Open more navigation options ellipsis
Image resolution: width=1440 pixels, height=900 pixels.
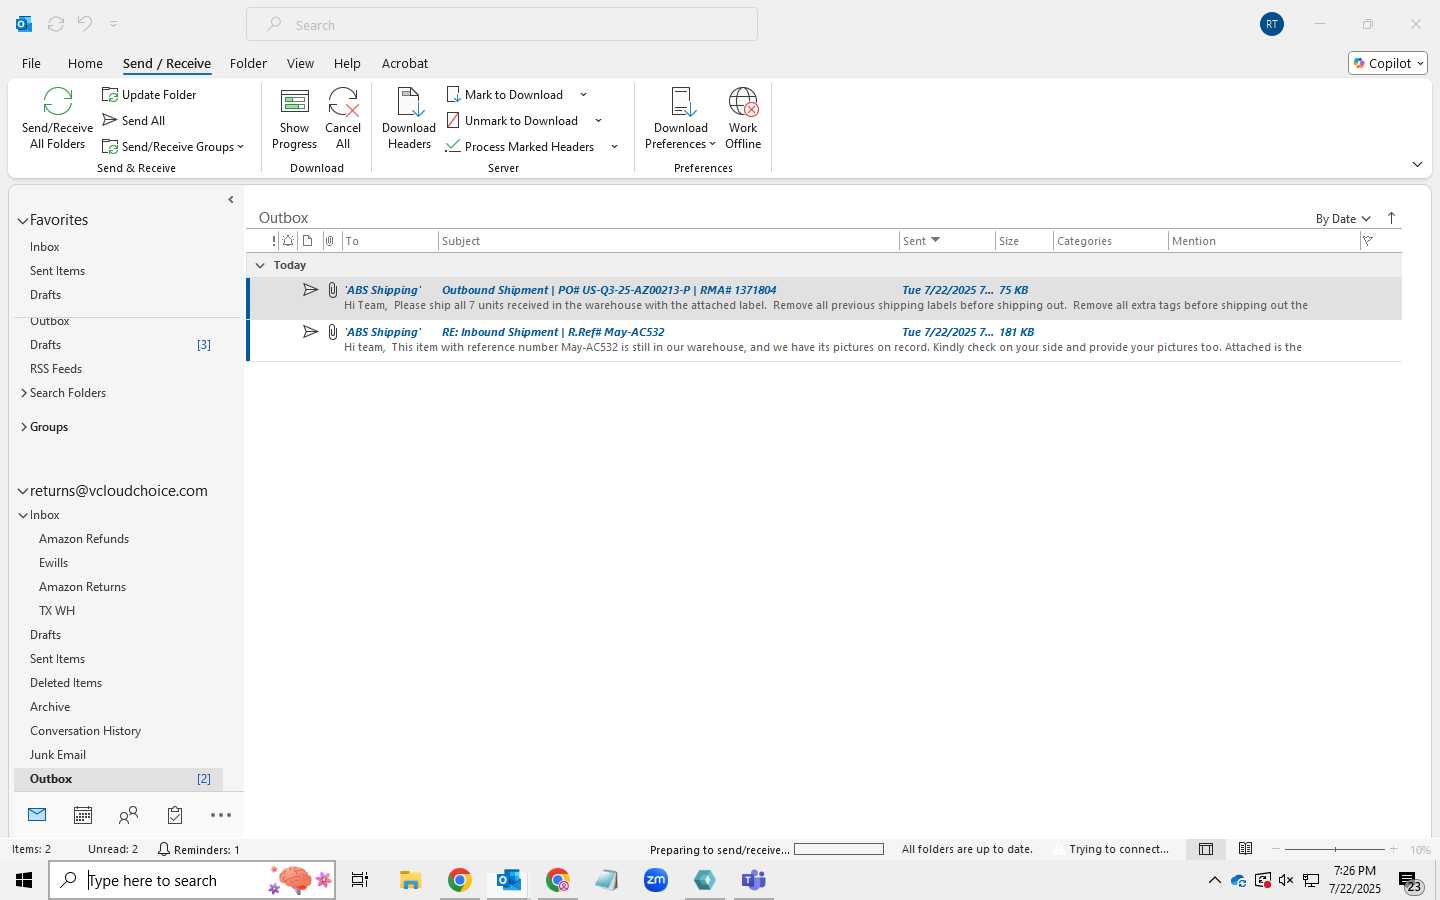pyautogui.click(x=221, y=815)
